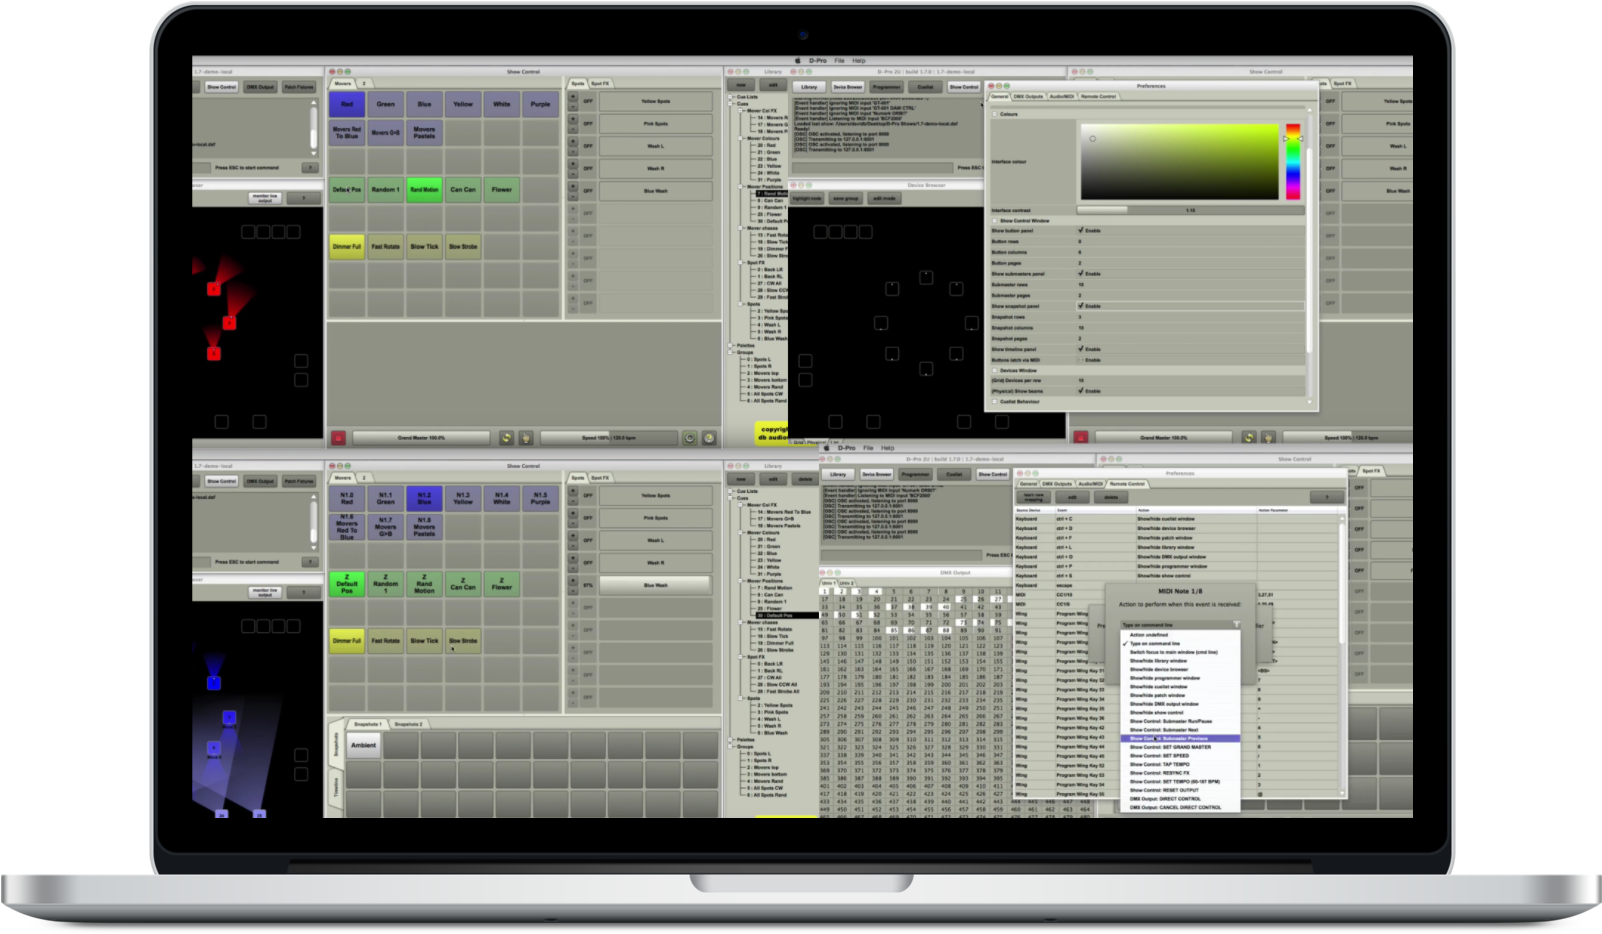Screen dimensions: 1602x934
Task: Disable 'Show timeline panel' Enable checkbox
Action: tap(1081, 349)
